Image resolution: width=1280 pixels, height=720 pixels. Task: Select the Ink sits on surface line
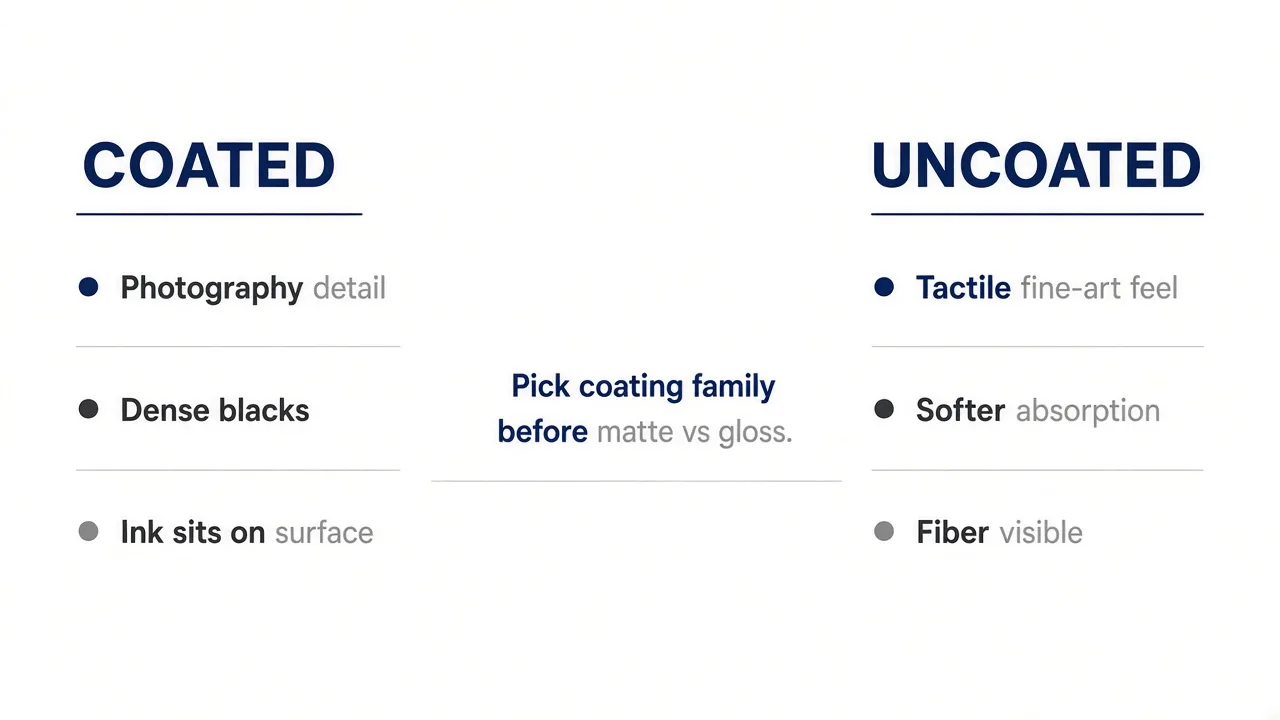[247, 532]
